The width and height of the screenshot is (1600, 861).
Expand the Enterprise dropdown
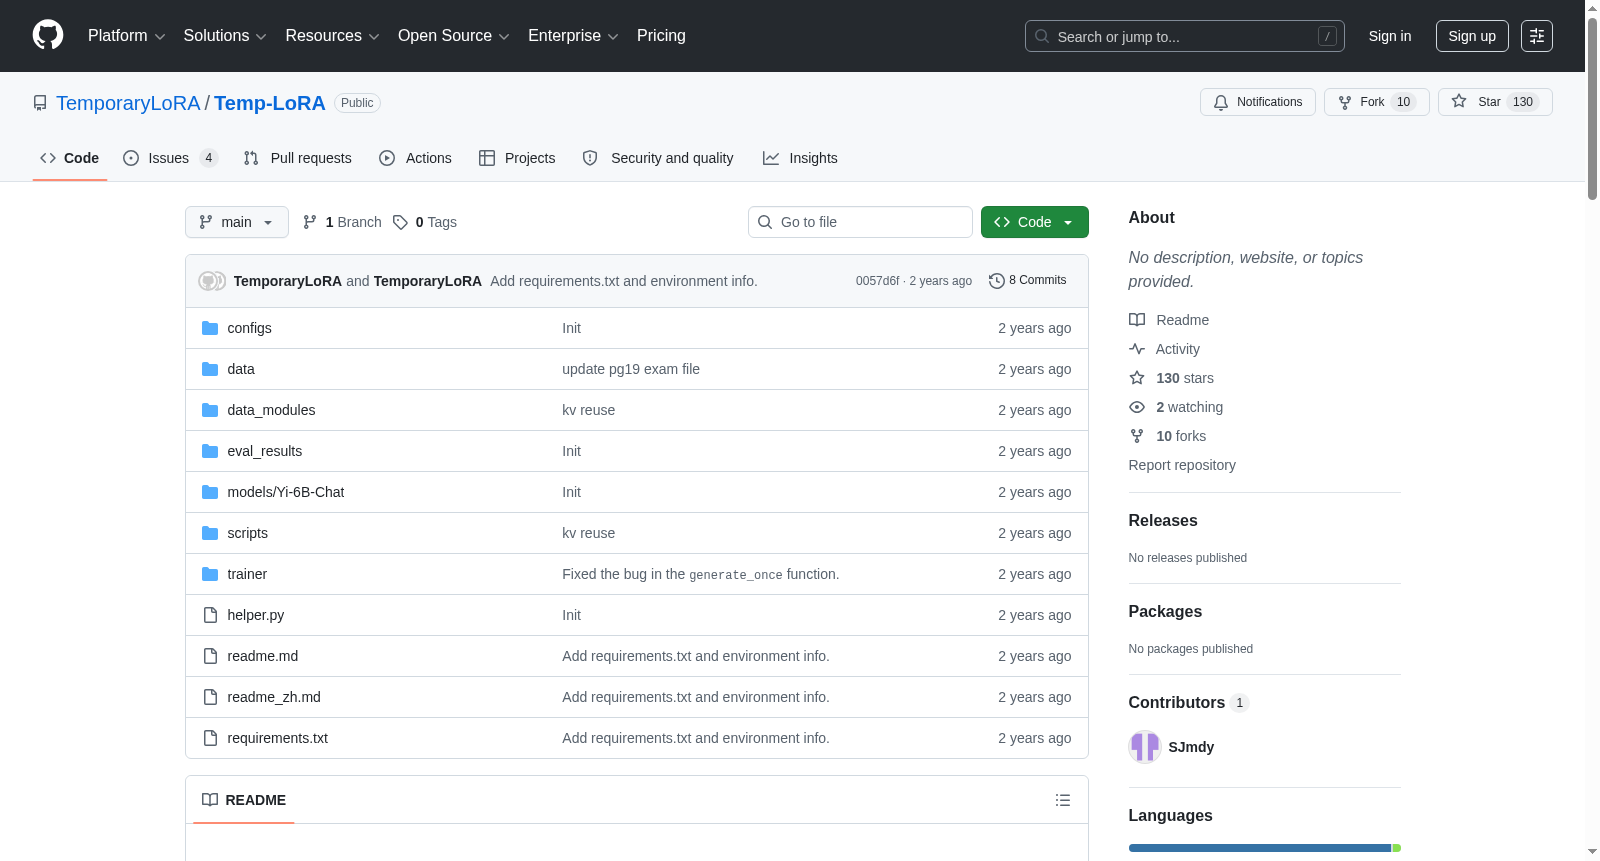coord(573,36)
